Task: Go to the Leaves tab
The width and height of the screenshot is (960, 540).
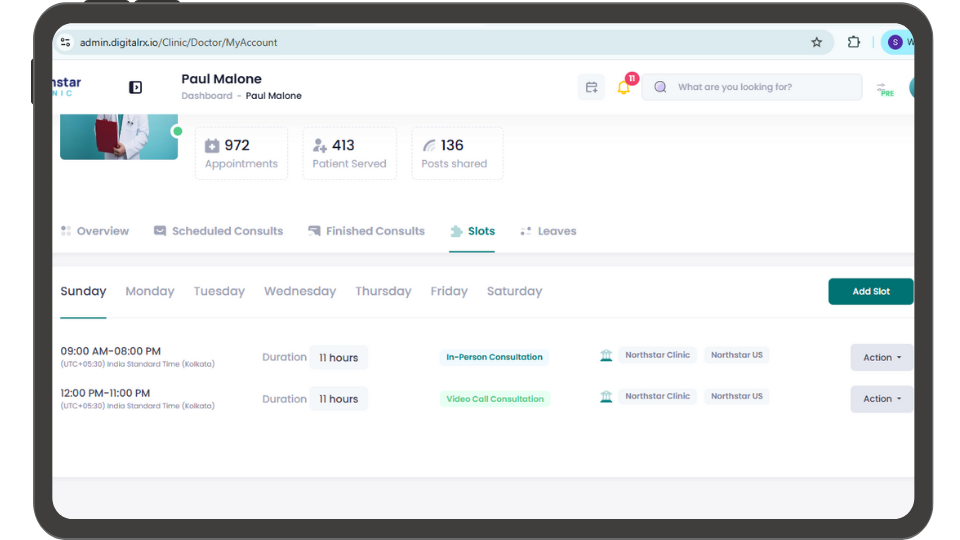Action: [x=548, y=231]
